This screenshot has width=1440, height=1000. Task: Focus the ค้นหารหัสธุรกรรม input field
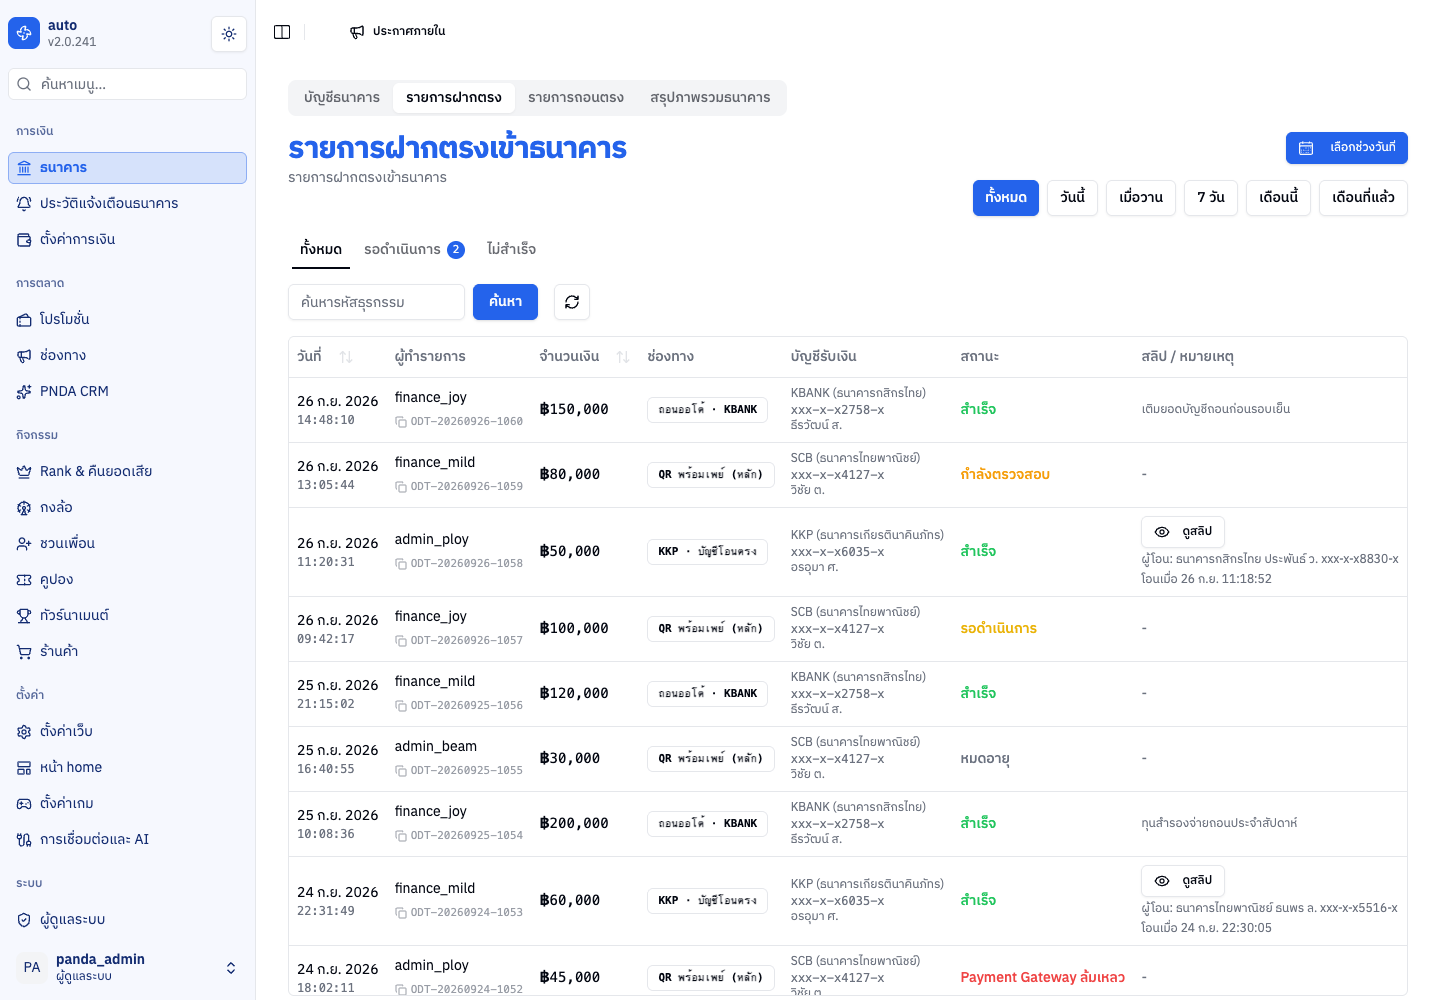click(x=376, y=302)
